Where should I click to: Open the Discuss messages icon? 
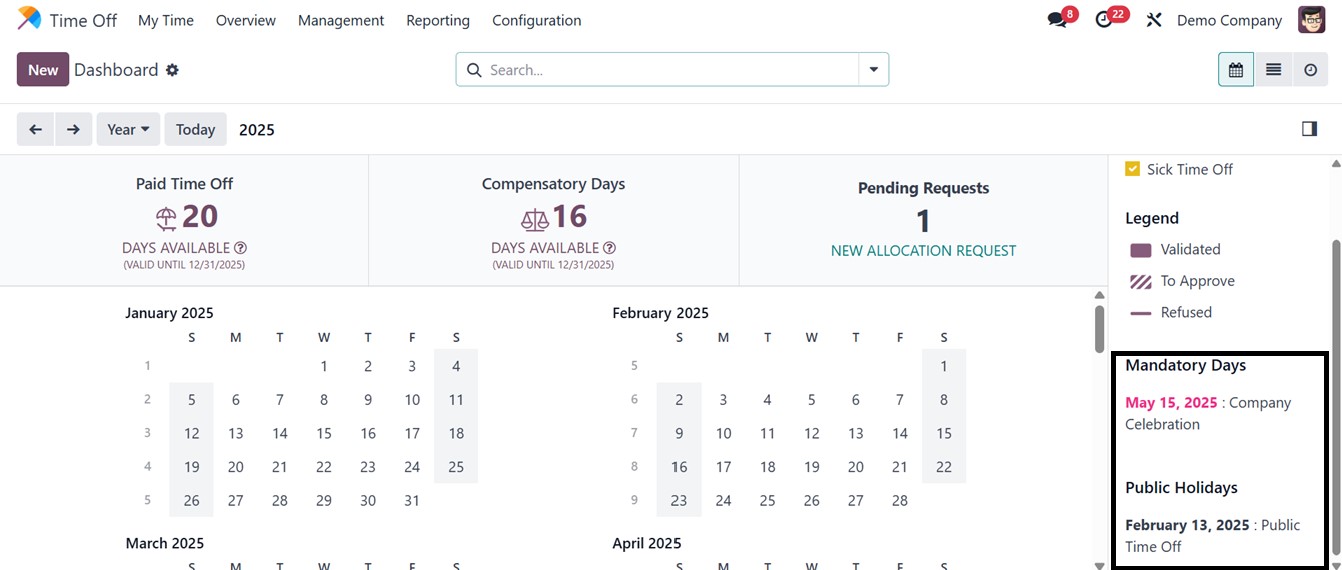(x=1056, y=20)
